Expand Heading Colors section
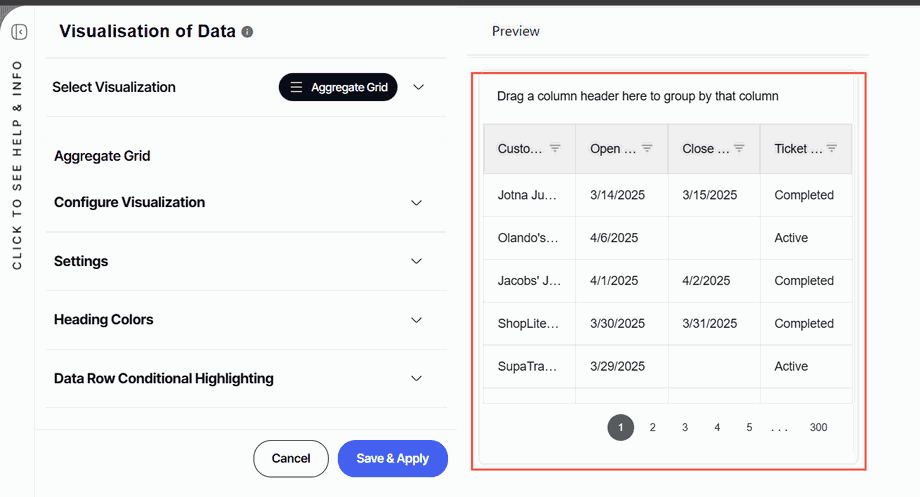The width and height of the screenshot is (920, 497). click(417, 320)
